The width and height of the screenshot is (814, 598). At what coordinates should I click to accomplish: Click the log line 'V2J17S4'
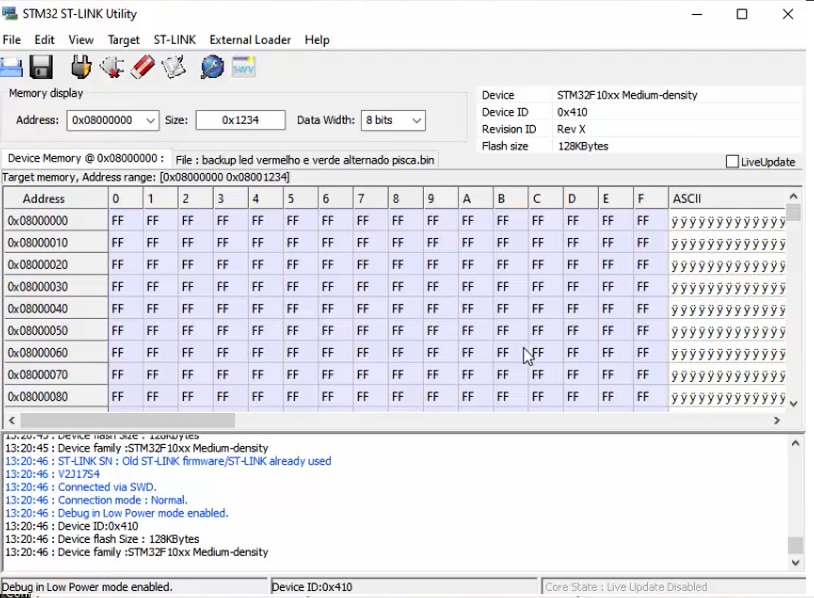[x=78, y=474]
